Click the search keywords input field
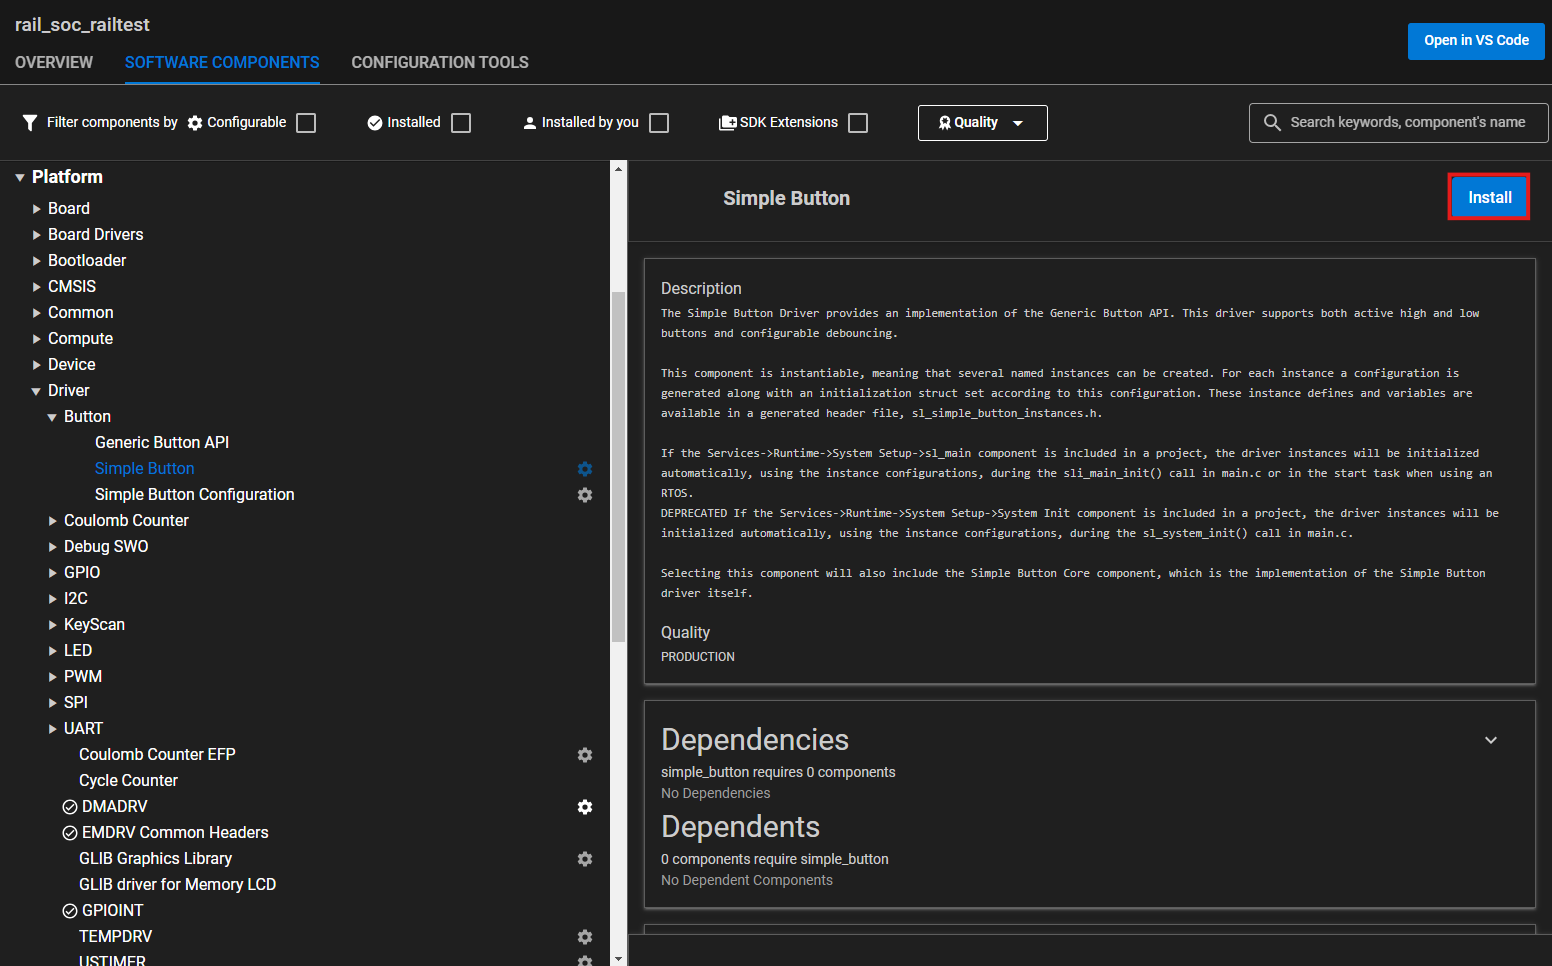 click(x=1400, y=122)
